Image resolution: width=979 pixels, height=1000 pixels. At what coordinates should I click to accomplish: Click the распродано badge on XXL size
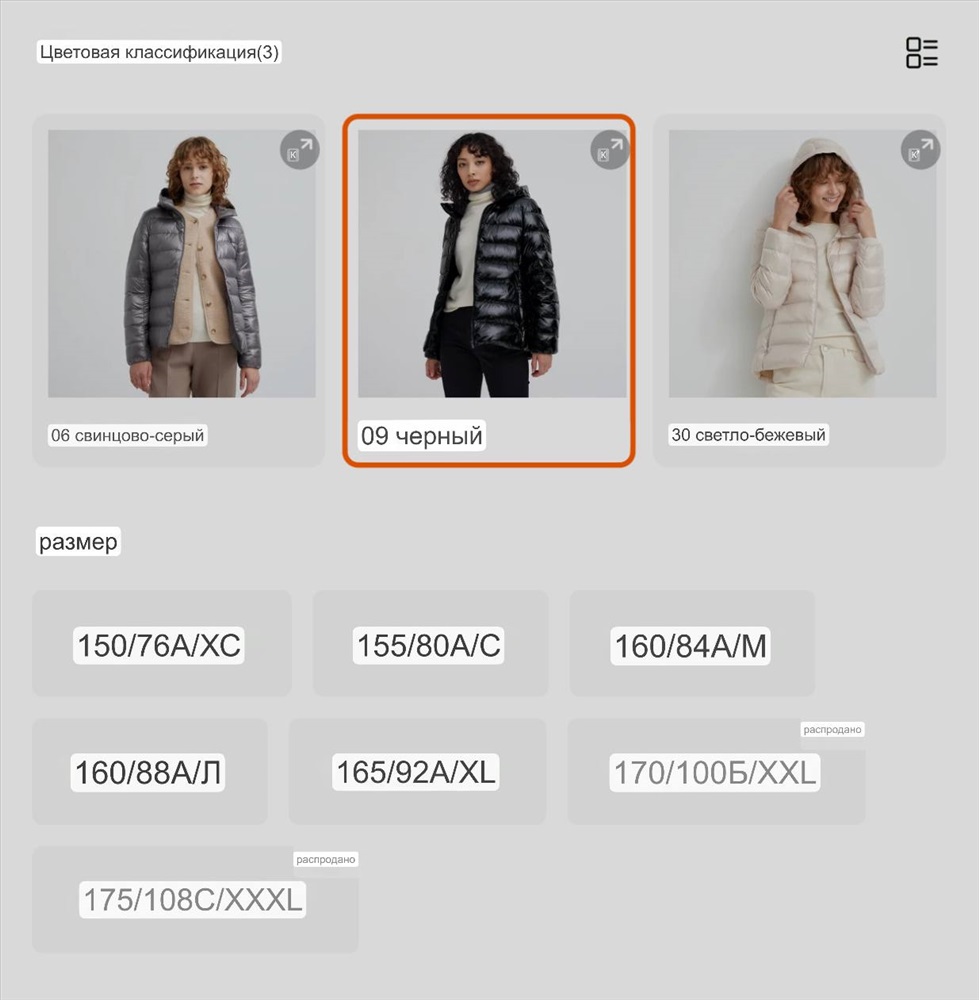(832, 730)
